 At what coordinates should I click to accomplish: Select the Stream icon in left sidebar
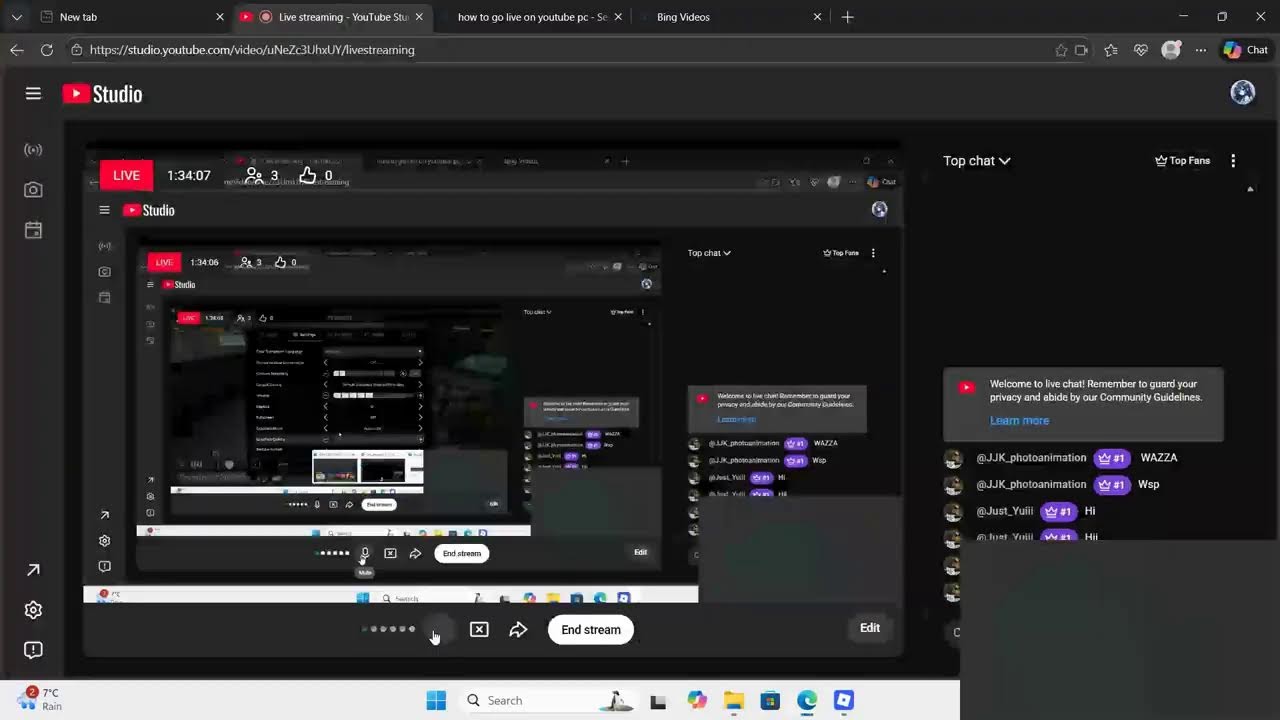click(x=33, y=150)
